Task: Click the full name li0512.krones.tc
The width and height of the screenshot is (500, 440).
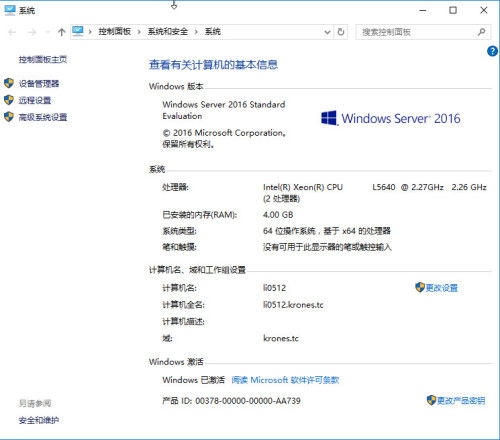Action: 293,305
